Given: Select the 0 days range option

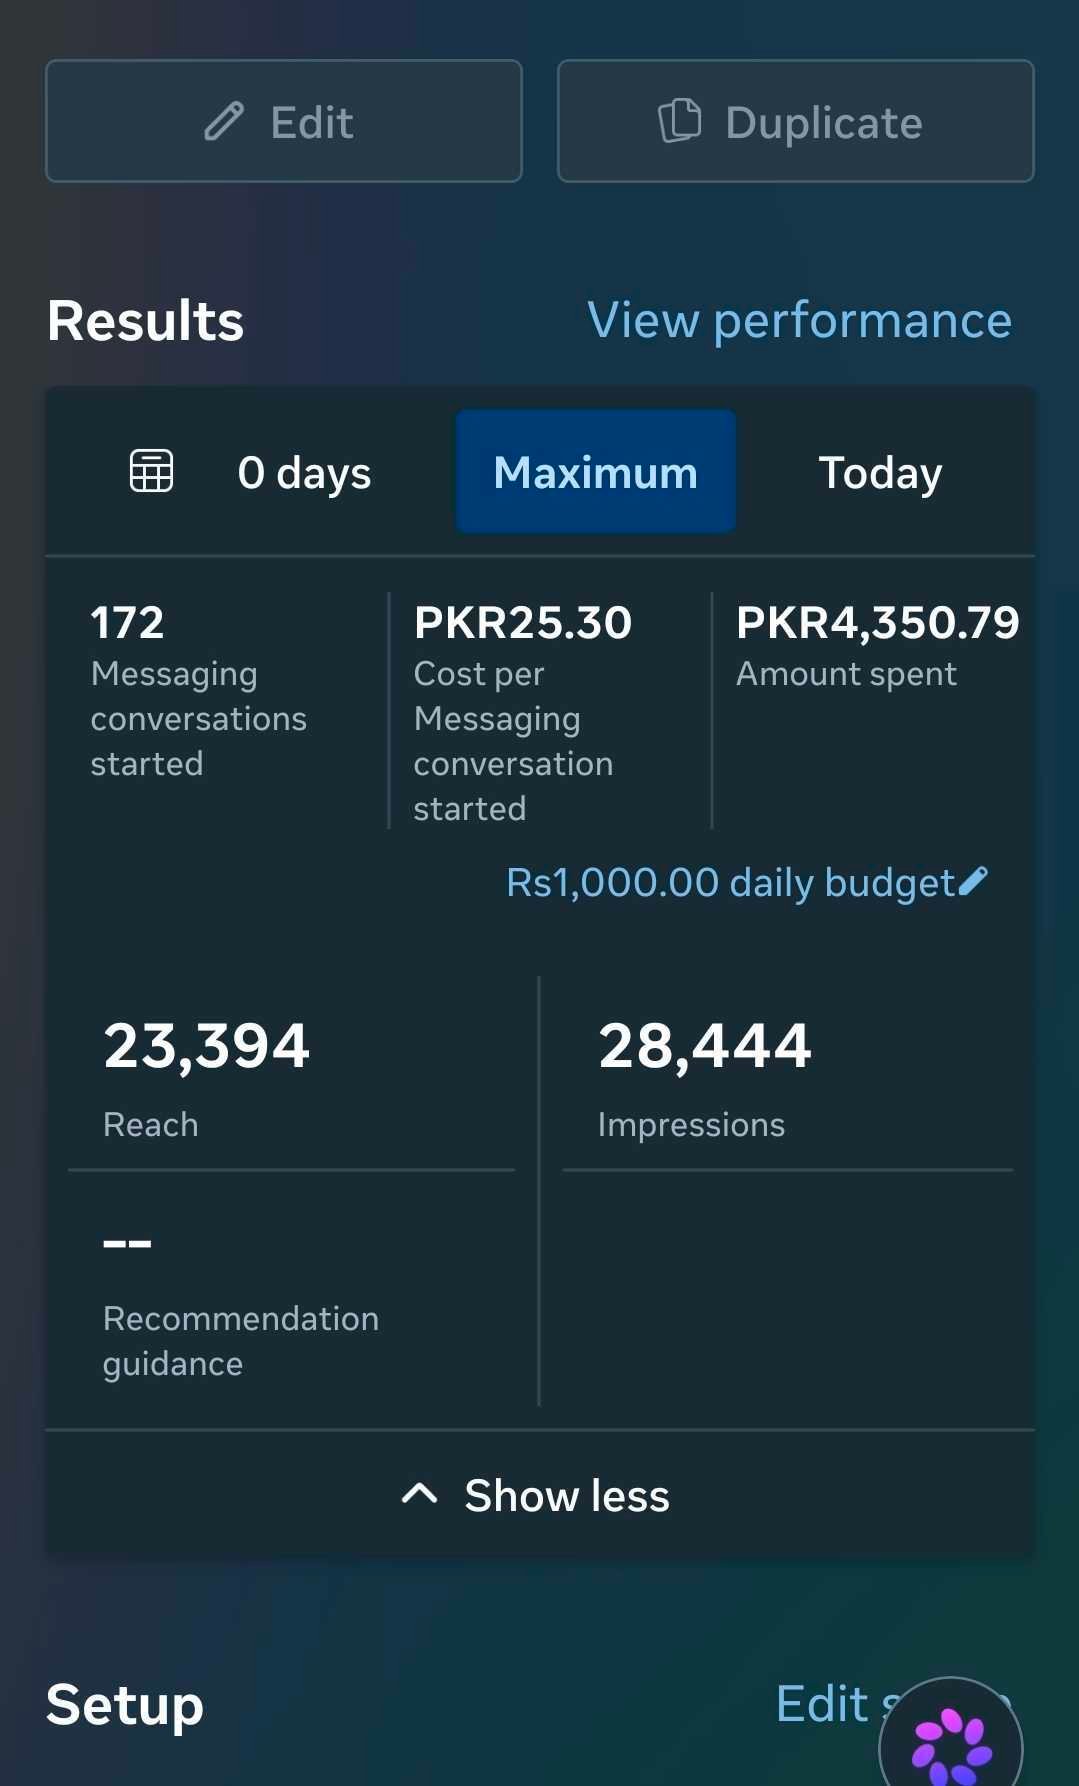Looking at the screenshot, I should [304, 473].
